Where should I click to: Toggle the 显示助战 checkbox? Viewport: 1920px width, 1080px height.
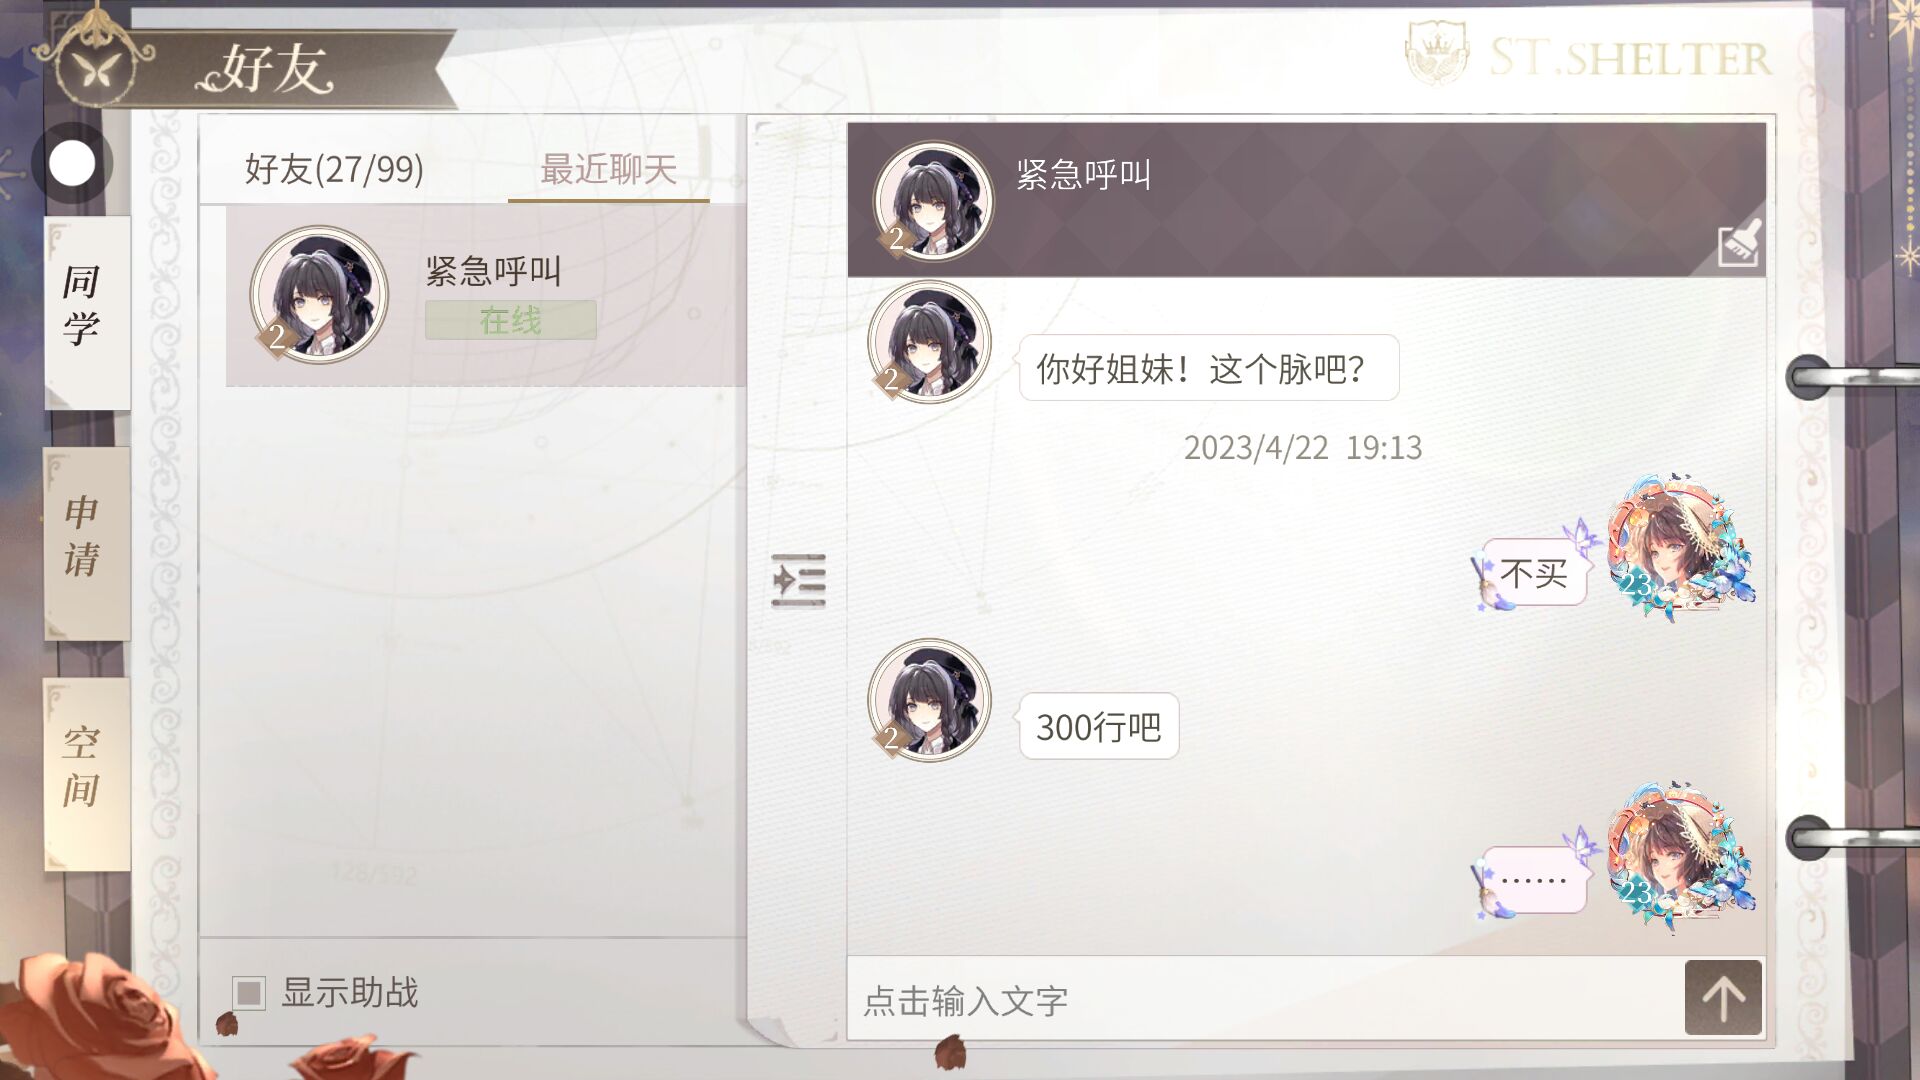pos(249,993)
